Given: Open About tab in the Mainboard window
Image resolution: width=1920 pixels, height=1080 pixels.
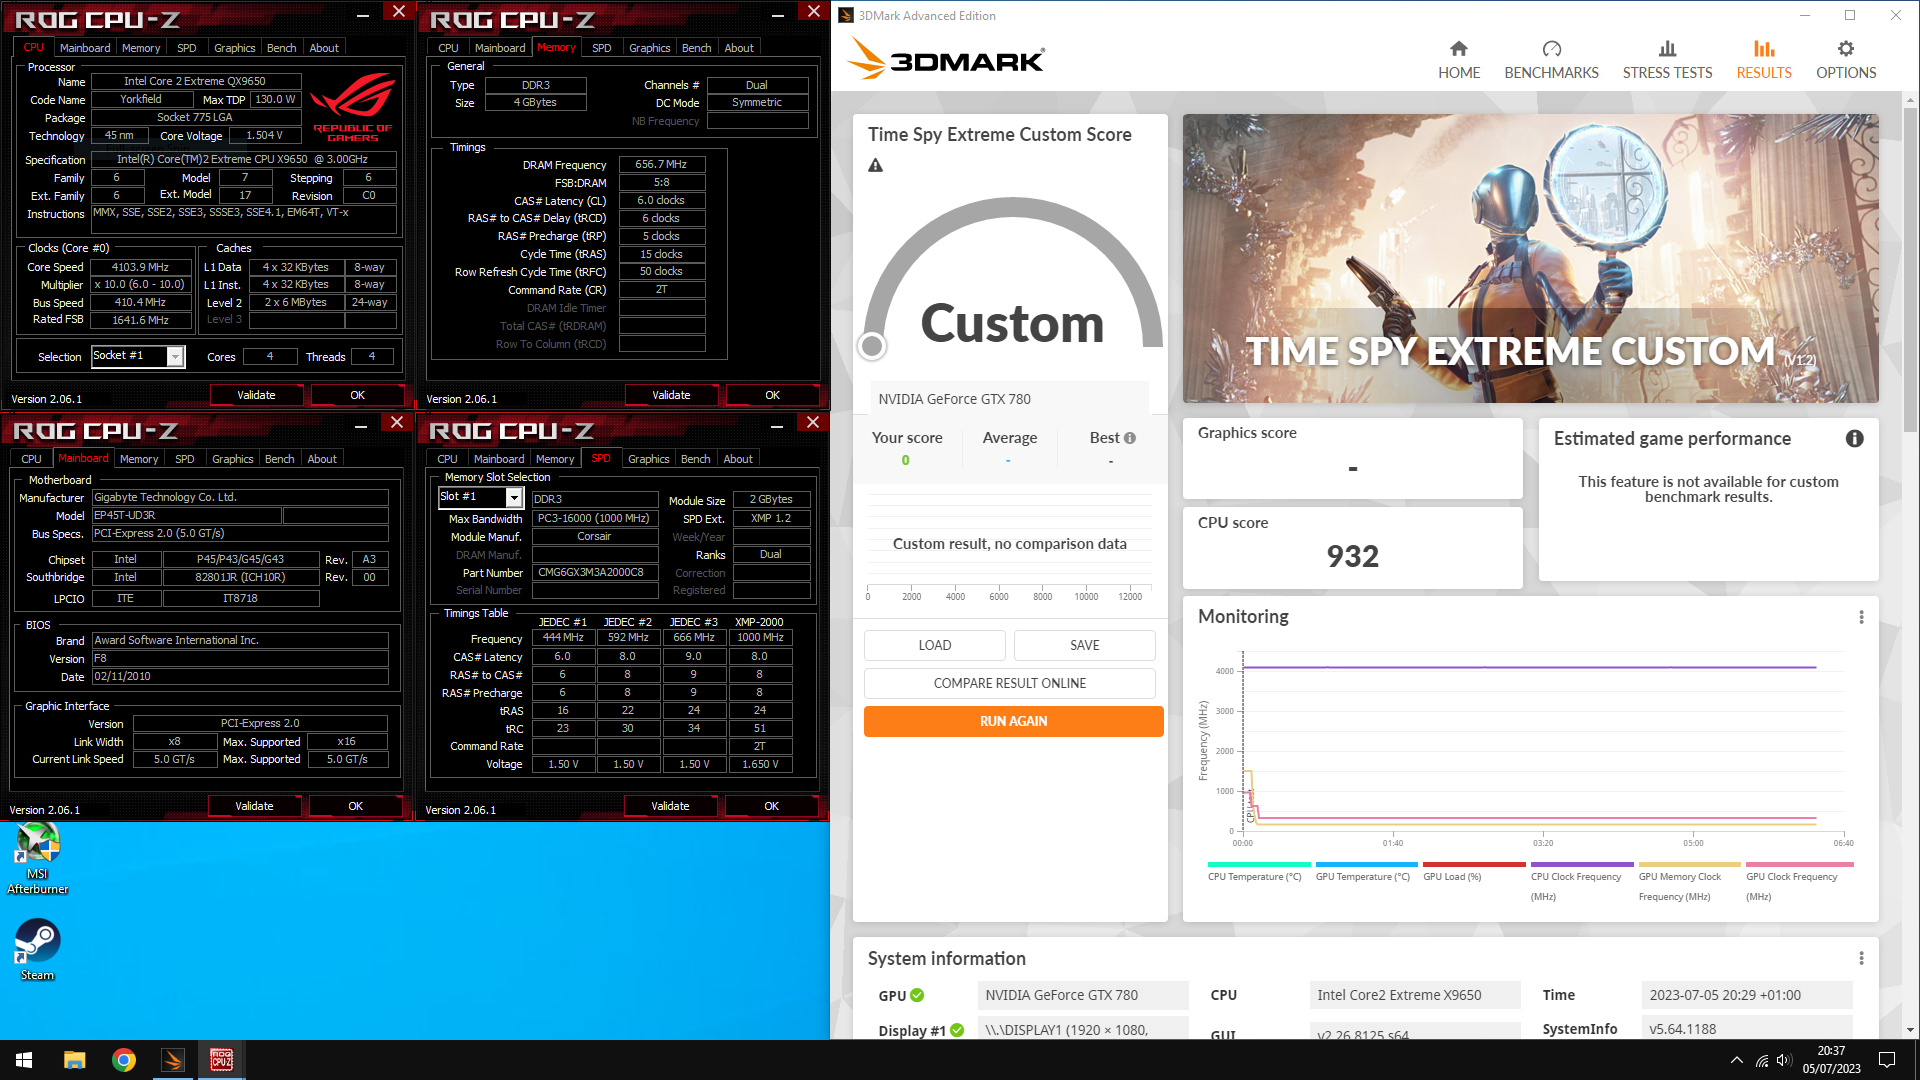Looking at the screenshot, I should click(x=322, y=459).
